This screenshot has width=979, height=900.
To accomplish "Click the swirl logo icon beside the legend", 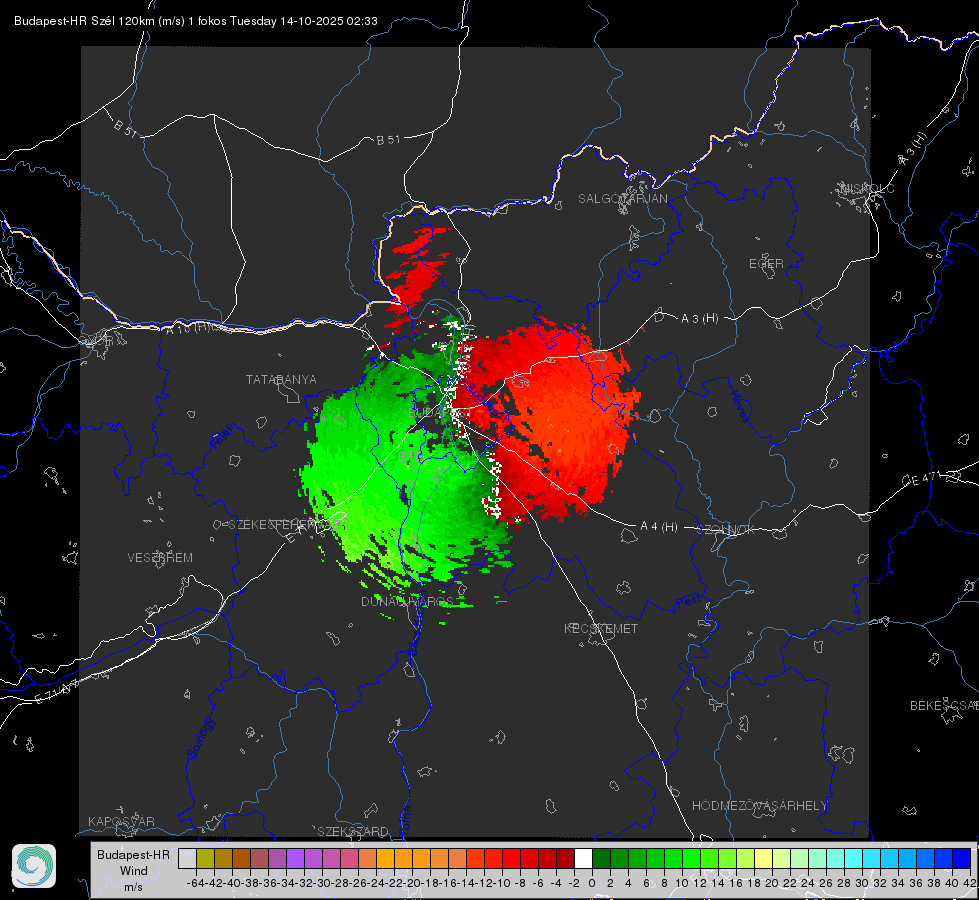I will [x=34, y=866].
